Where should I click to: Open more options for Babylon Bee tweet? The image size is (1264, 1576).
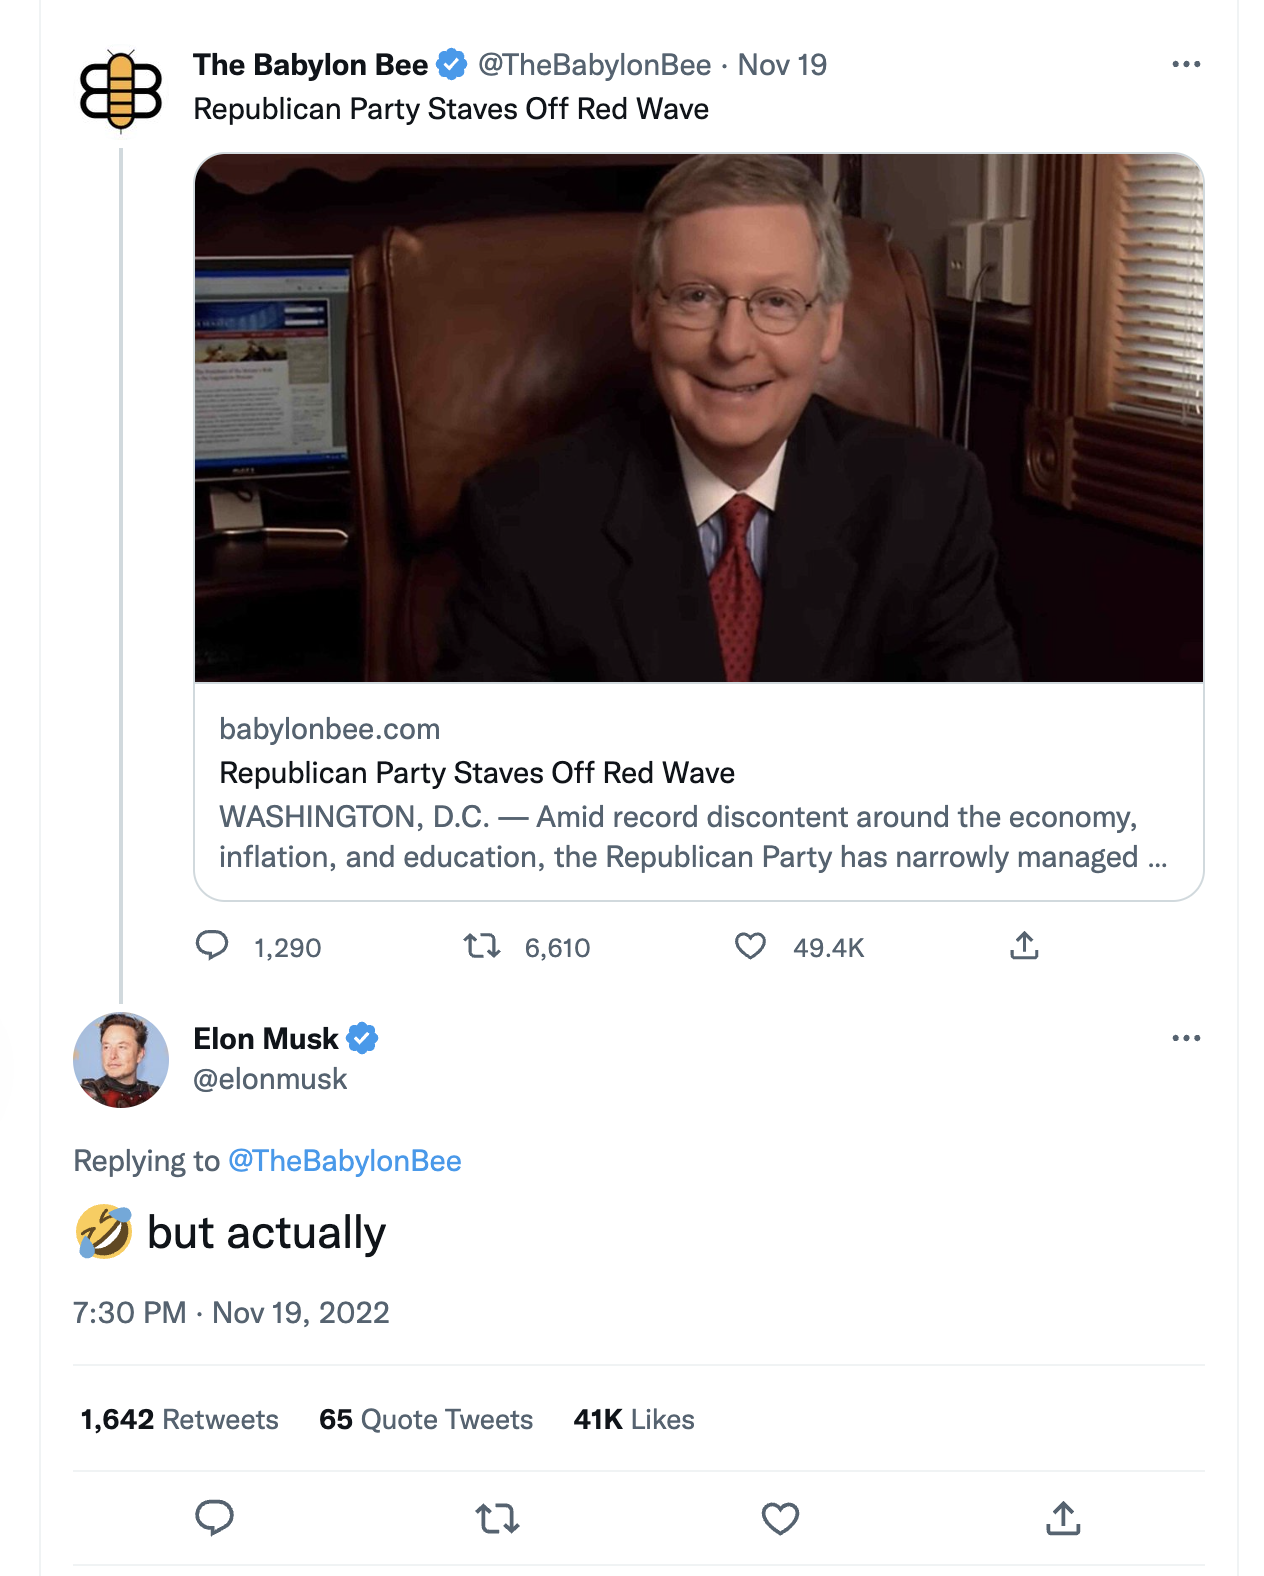click(x=1186, y=64)
